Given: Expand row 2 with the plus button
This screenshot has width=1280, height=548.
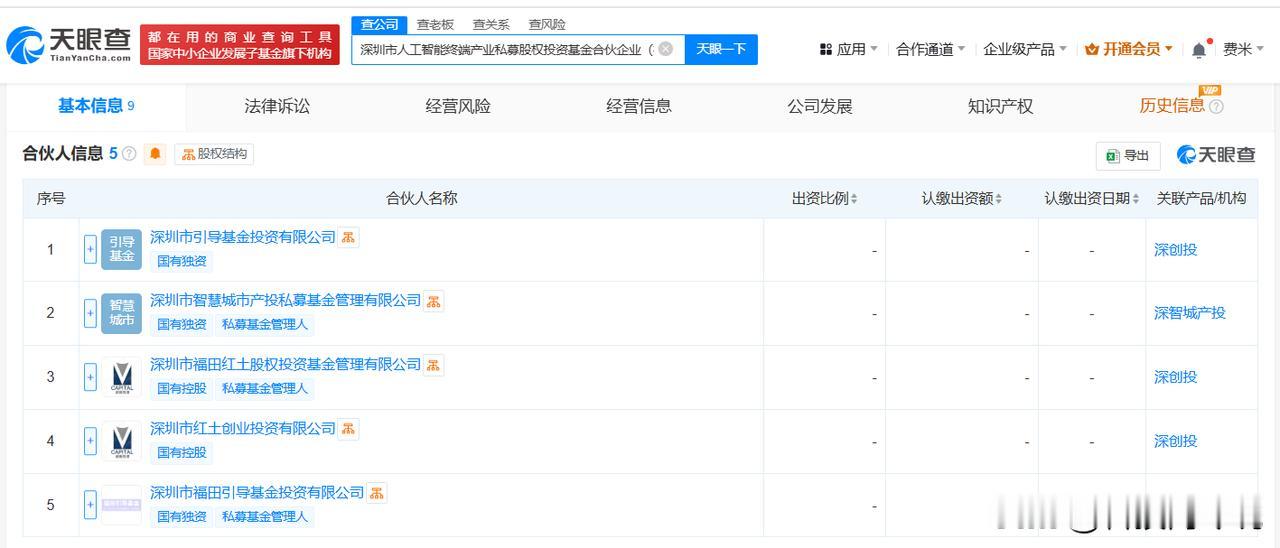Looking at the screenshot, I should (90, 313).
